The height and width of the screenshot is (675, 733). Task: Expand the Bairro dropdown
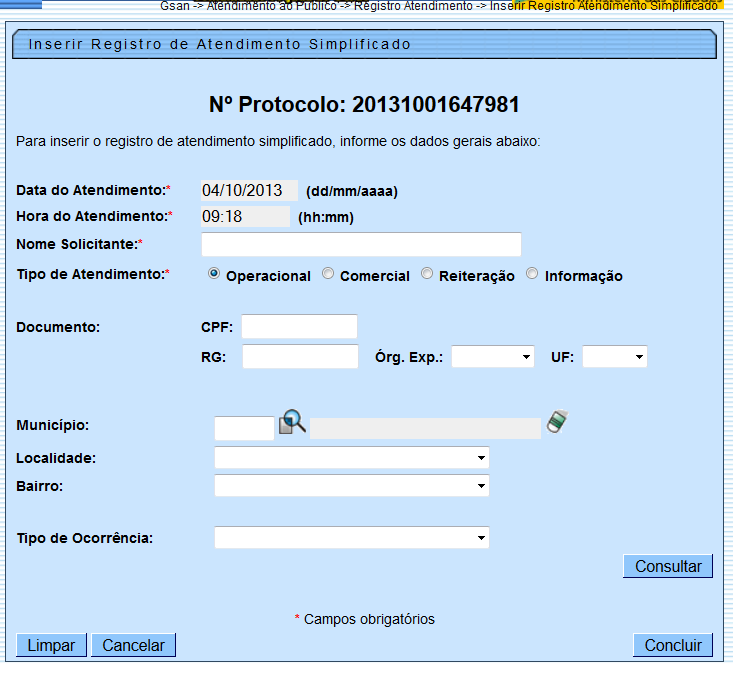tap(352, 486)
